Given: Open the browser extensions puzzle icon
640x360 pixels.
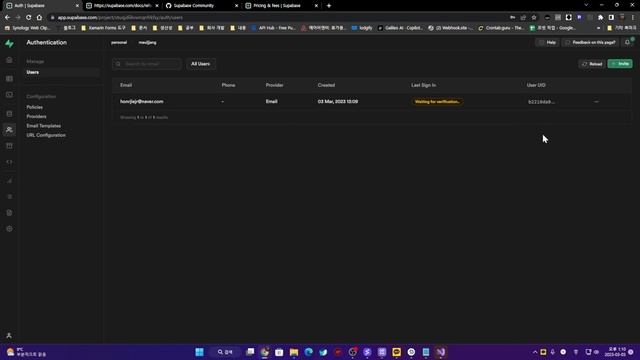Looking at the screenshot, I should pos(600,18).
